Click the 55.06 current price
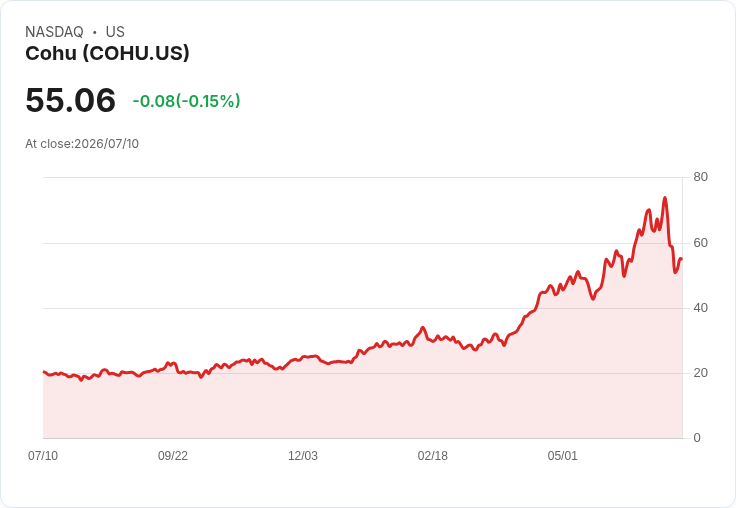Image resolution: width=736 pixels, height=508 pixels. (x=70, y=100)
